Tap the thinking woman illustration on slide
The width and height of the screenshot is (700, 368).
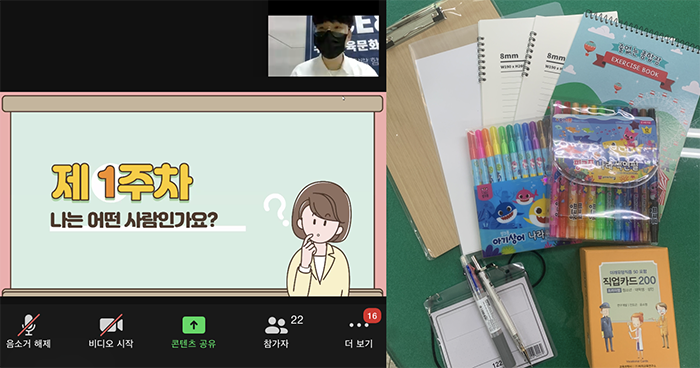319,239
